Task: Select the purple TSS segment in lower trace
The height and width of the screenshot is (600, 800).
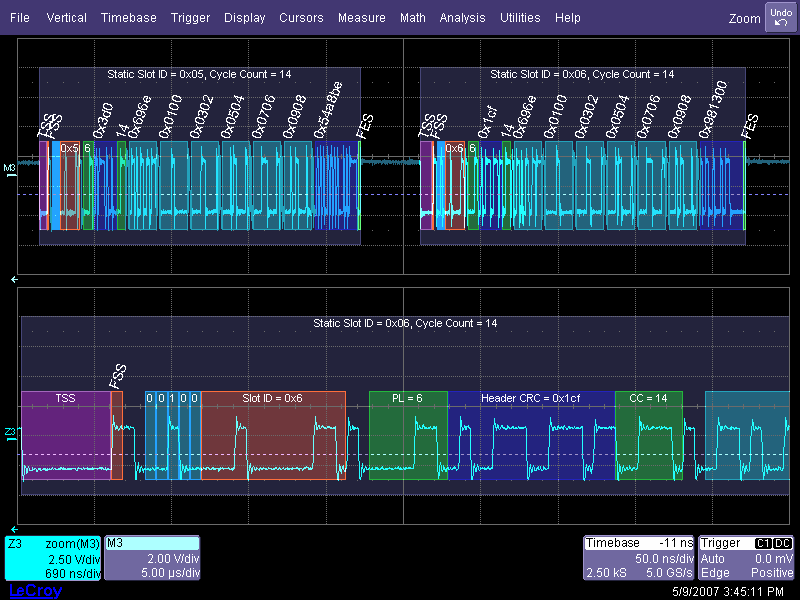Action: 65,435
